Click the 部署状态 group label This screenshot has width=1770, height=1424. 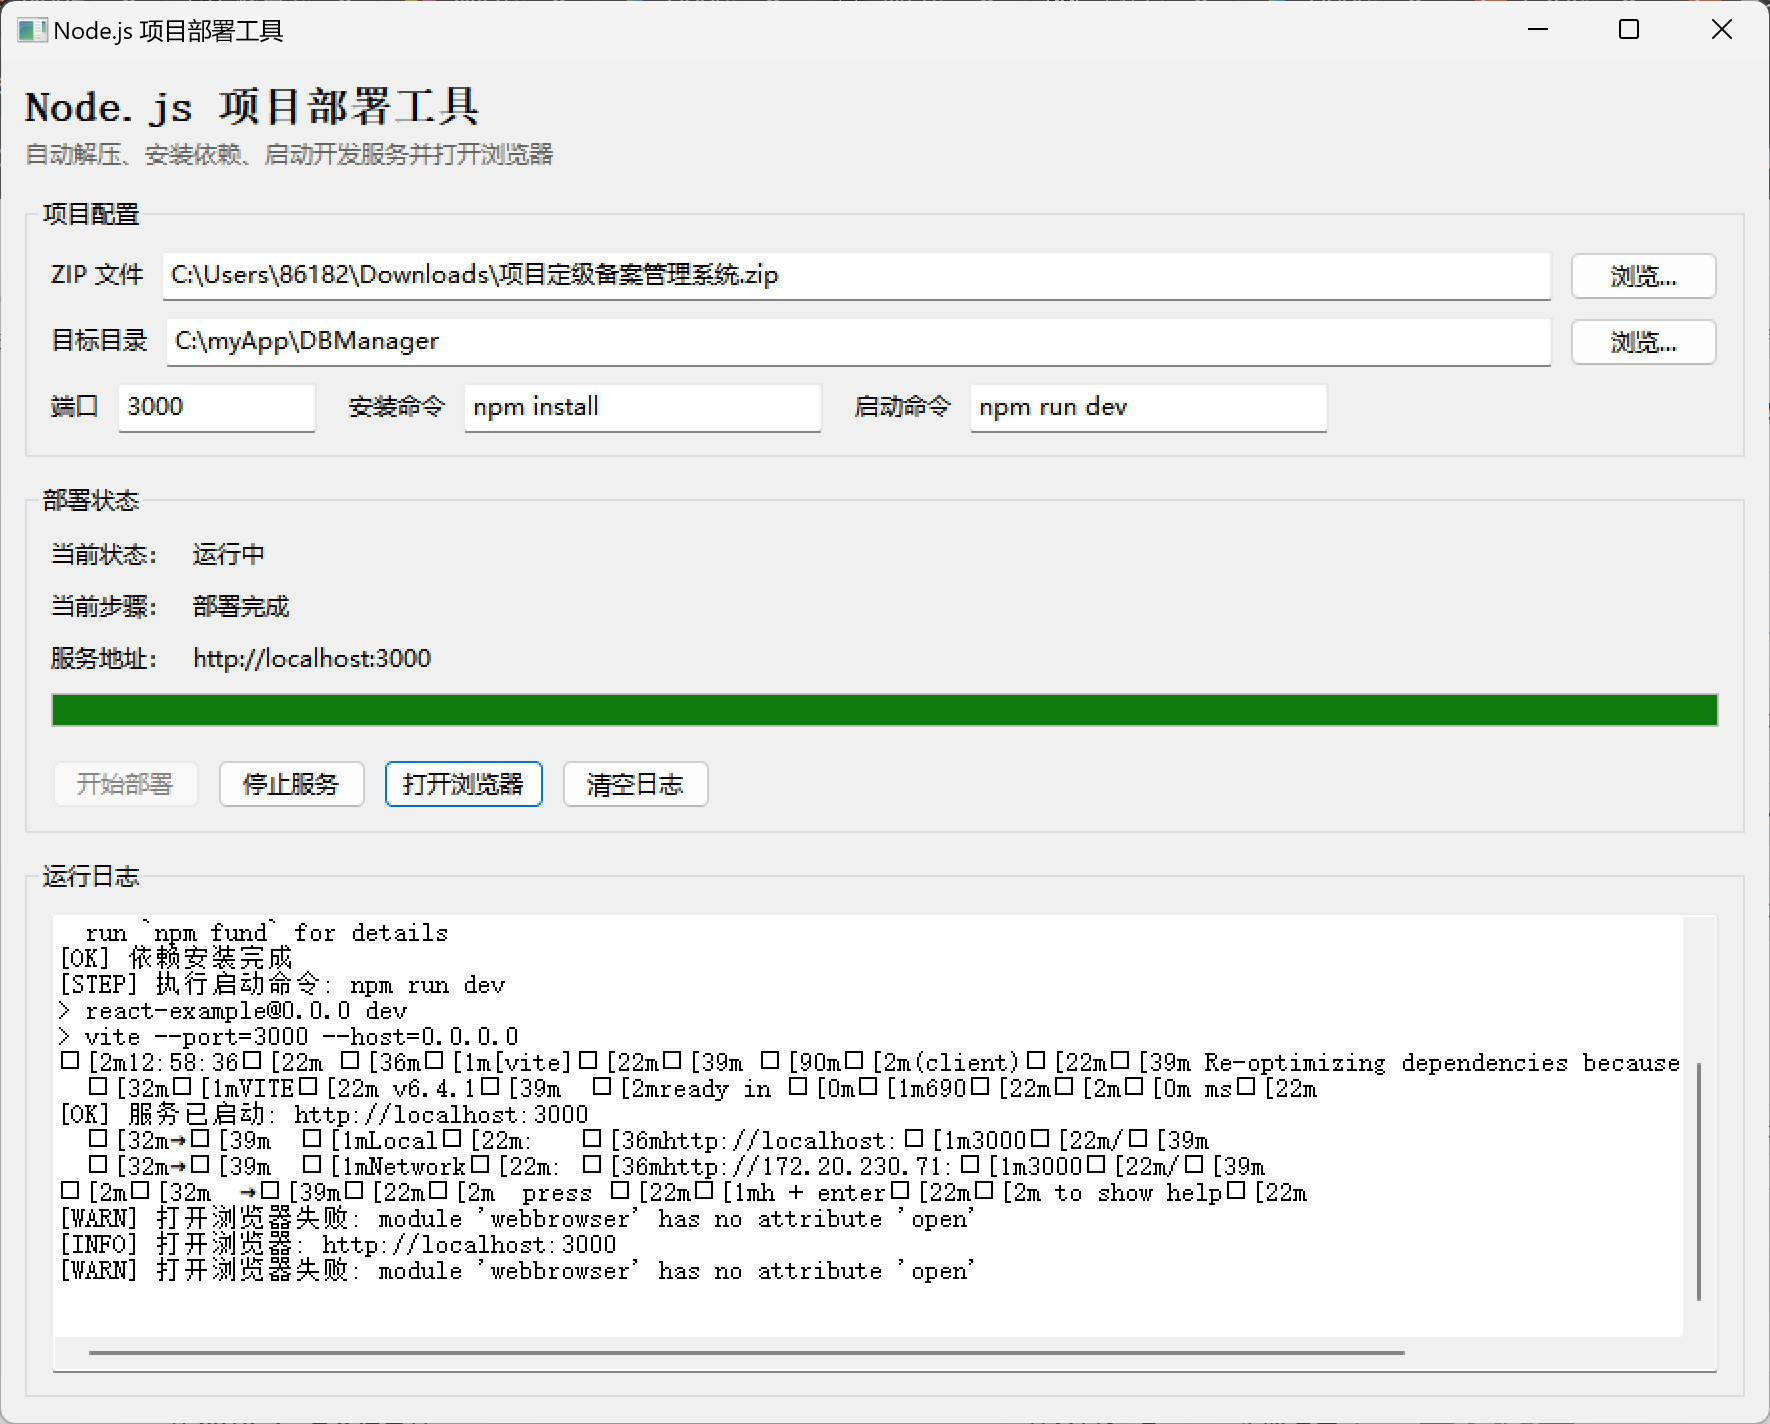[91, 500]
